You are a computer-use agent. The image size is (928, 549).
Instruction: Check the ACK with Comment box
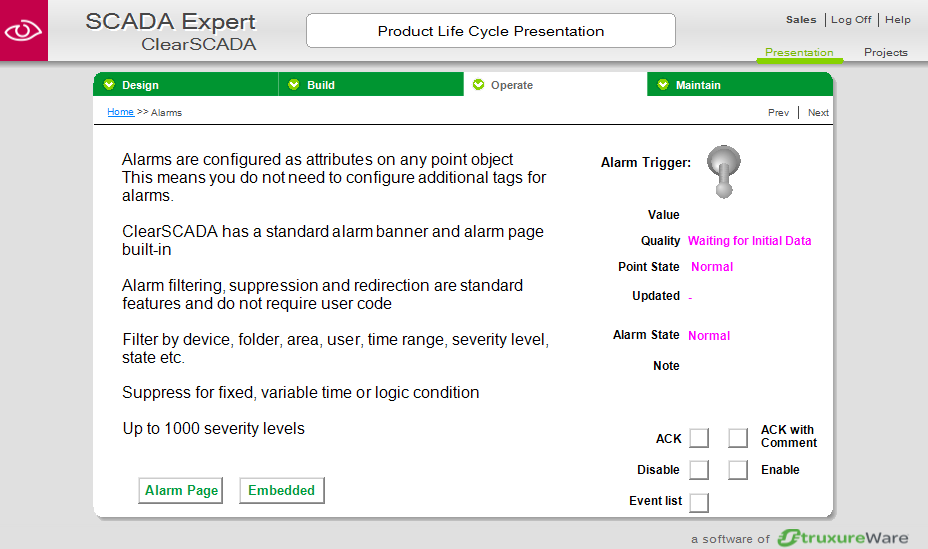click(738, 438)
